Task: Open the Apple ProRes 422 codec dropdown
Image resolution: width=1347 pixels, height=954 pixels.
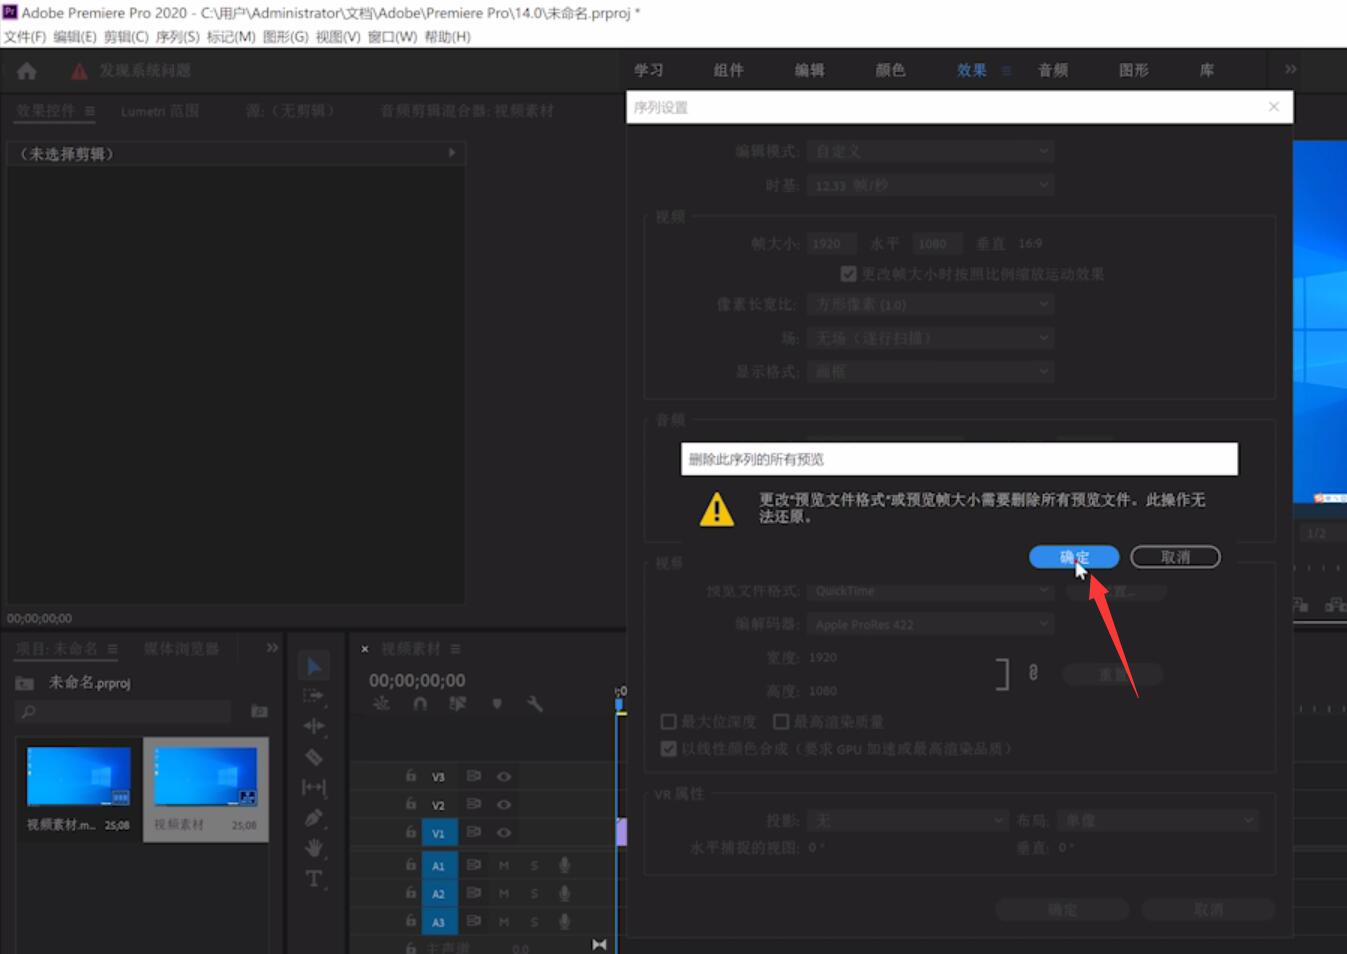Action: point(931,624)
